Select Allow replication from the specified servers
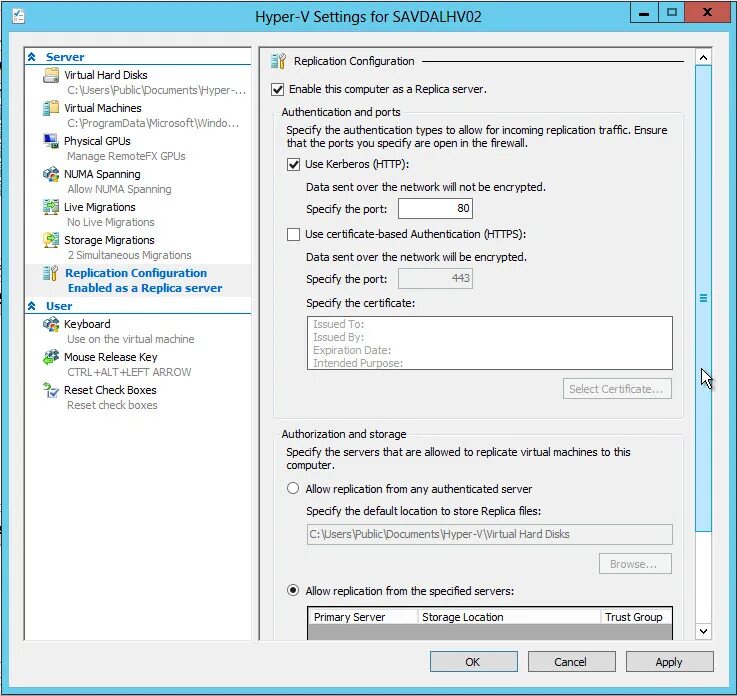 [x=293, y=590]
